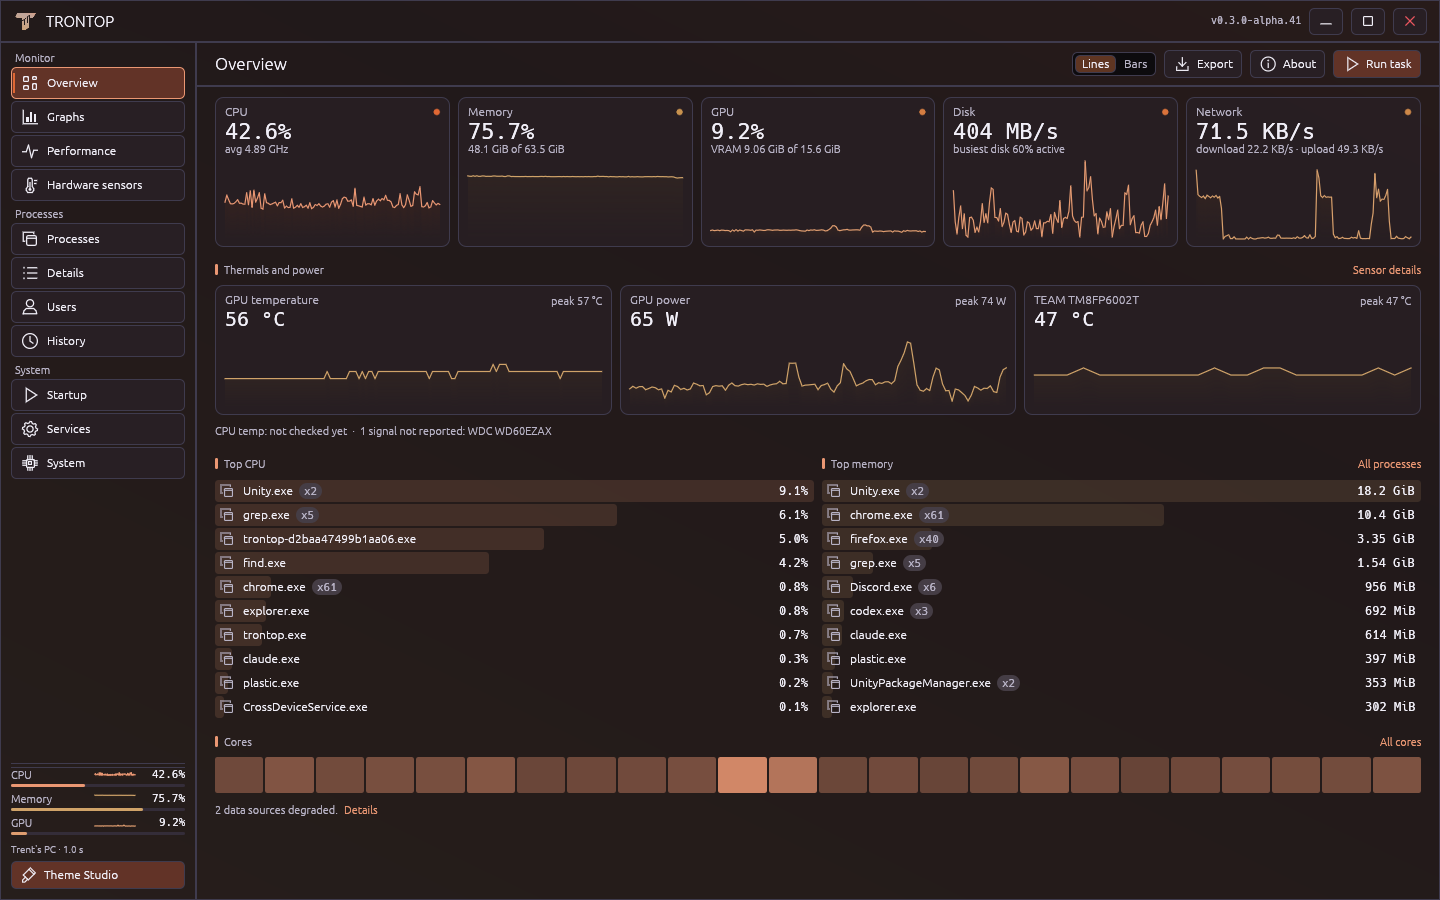Switch chart style to Bars
The image size is (1440, 900).
(1135, 64)
